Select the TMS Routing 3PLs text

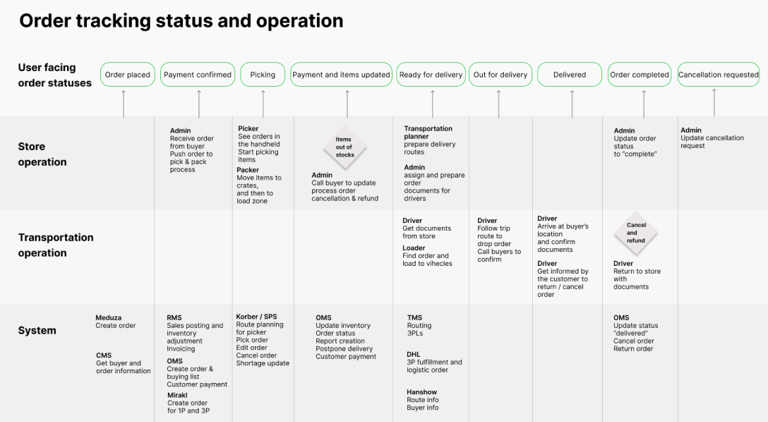(x=419, y=325)
